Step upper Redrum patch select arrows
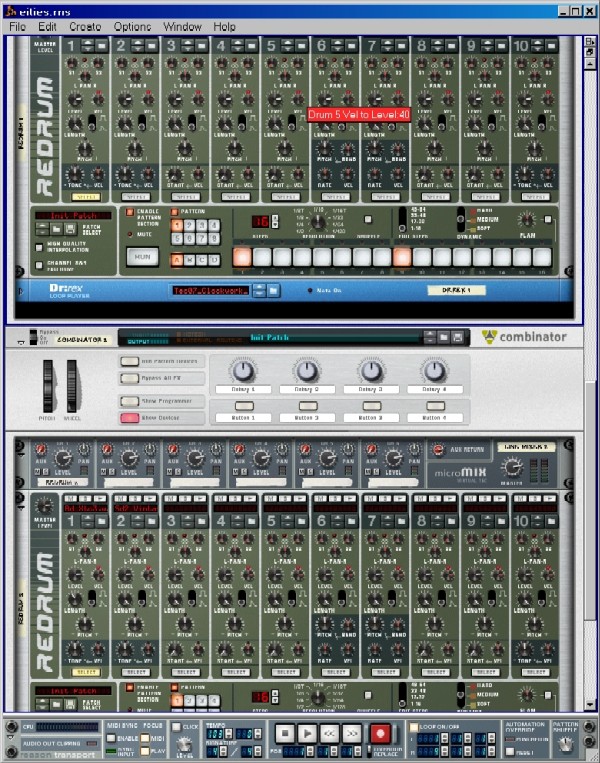This screenshot has height=763, width=600. 42,229
